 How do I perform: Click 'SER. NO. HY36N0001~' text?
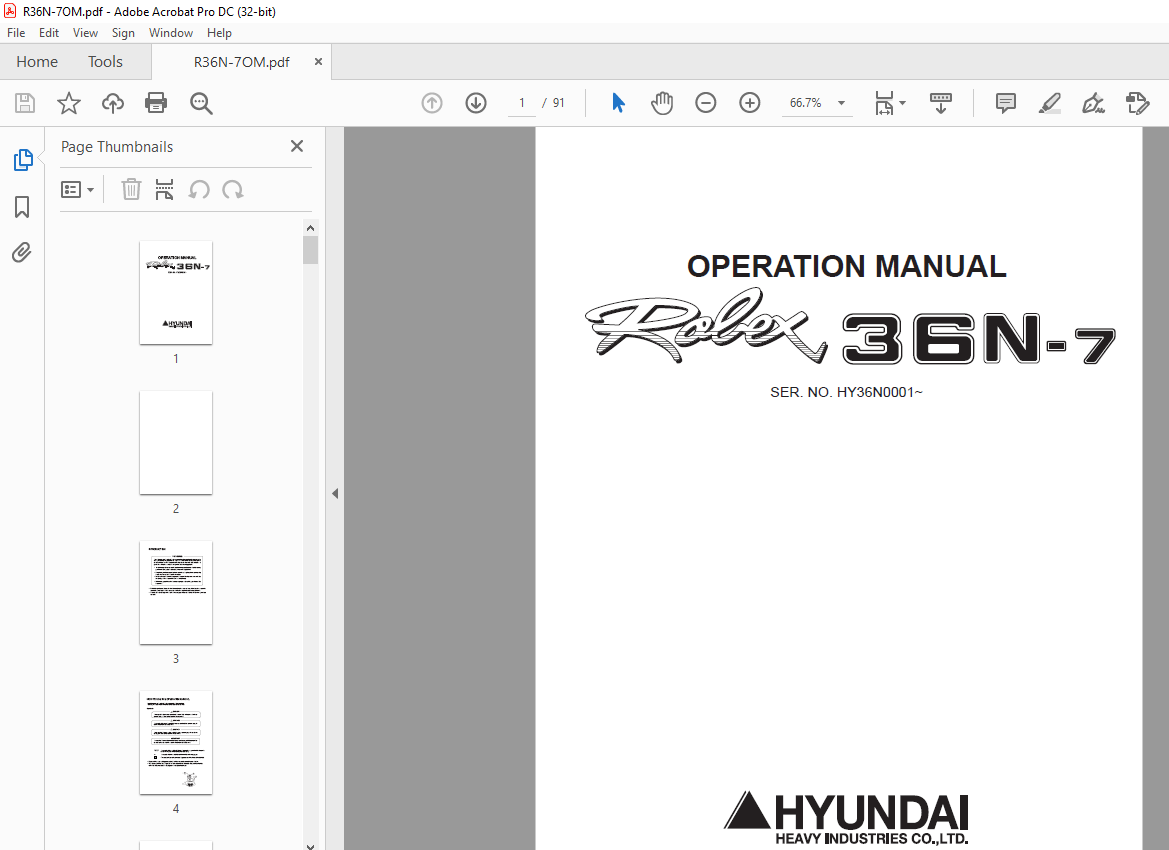tap(846, 392)
